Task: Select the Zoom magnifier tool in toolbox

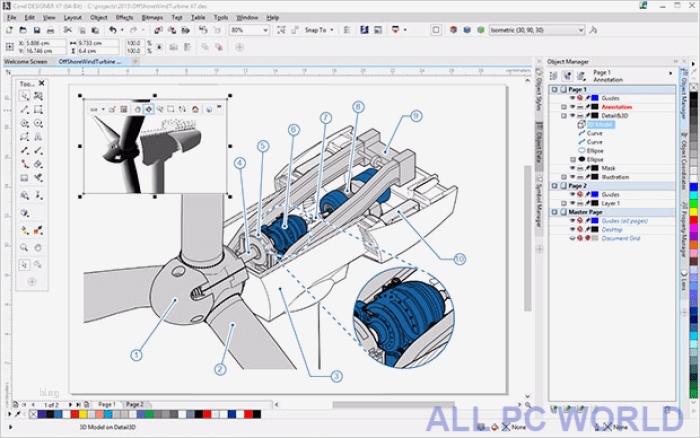Action: (x=24, y=248)
